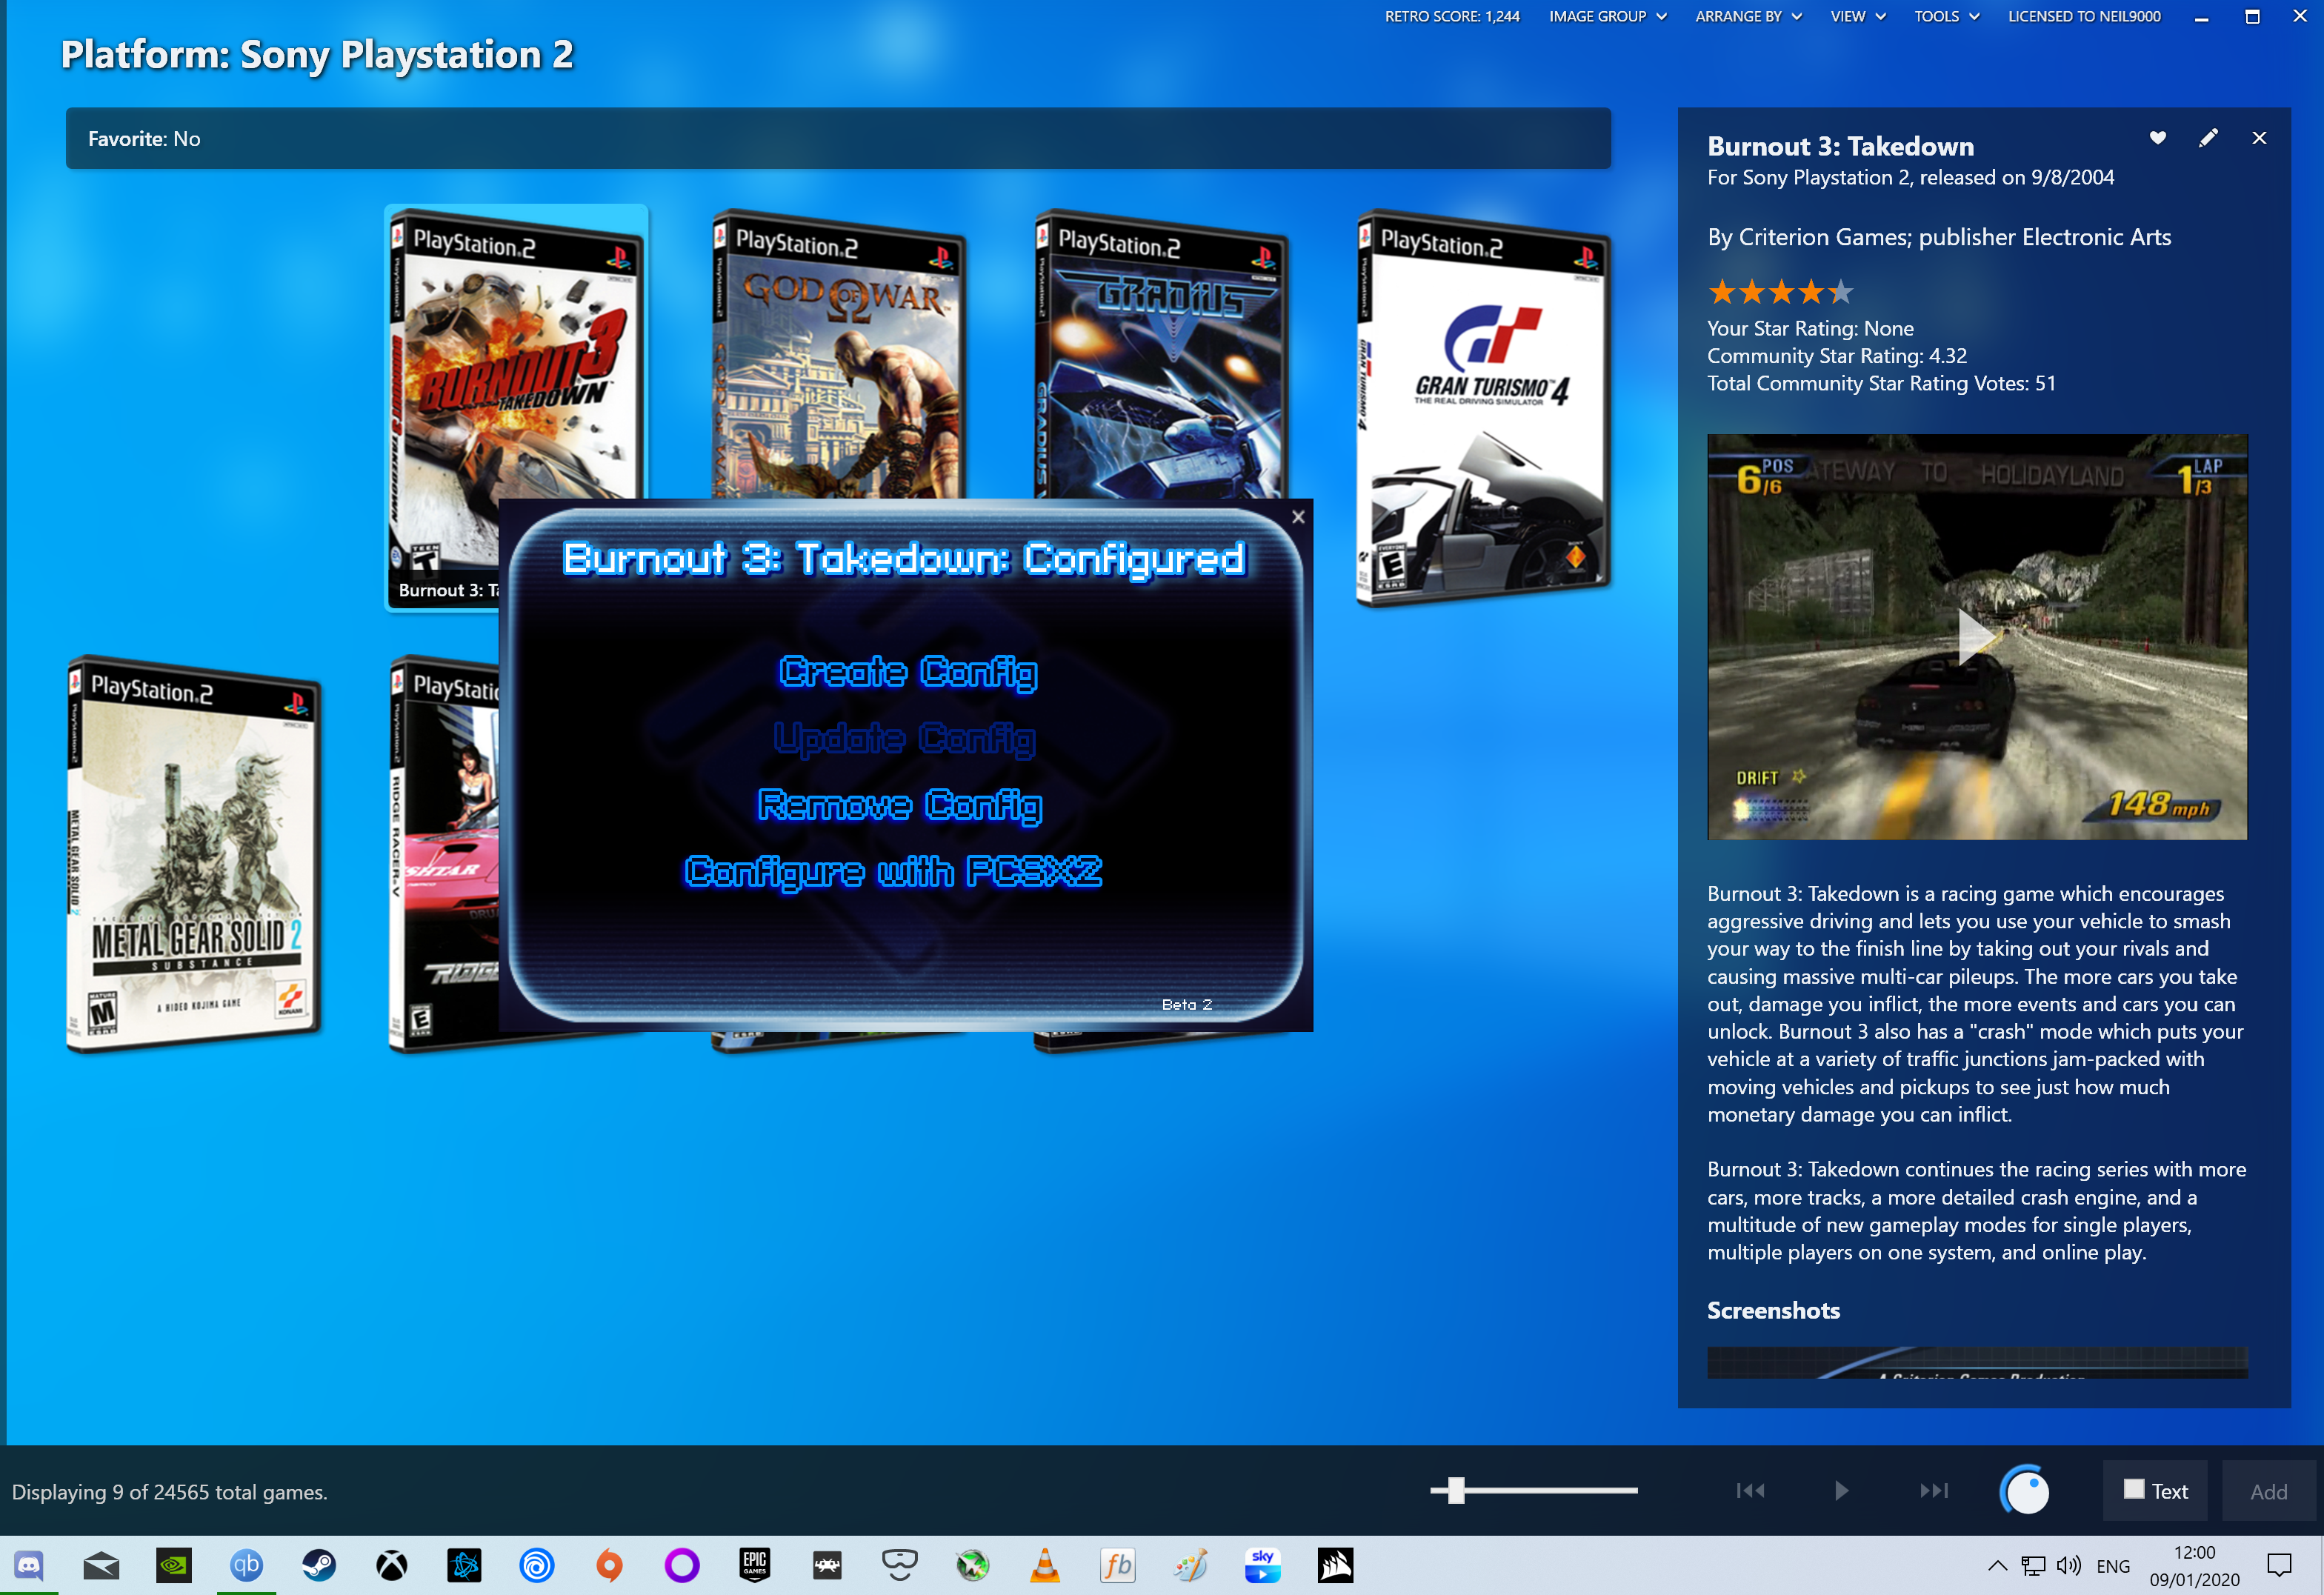
Task: Open Battle.net from the taskbar
Action: tap(464, 1565)
